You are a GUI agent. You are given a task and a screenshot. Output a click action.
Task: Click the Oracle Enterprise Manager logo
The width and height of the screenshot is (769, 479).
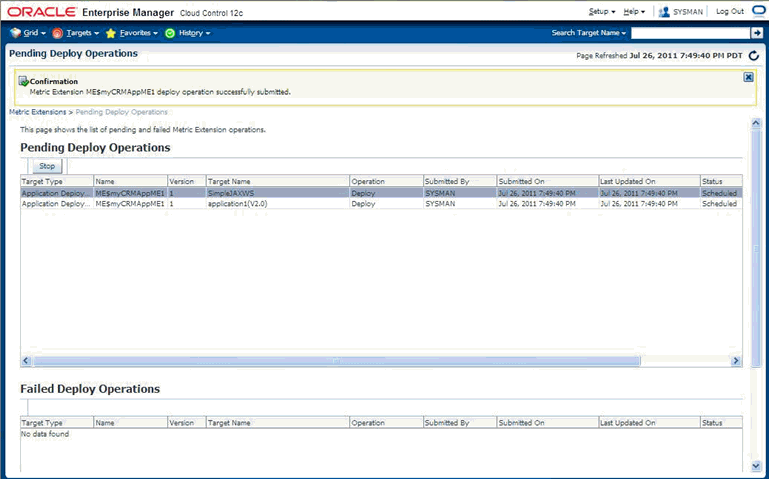point(90,12)
